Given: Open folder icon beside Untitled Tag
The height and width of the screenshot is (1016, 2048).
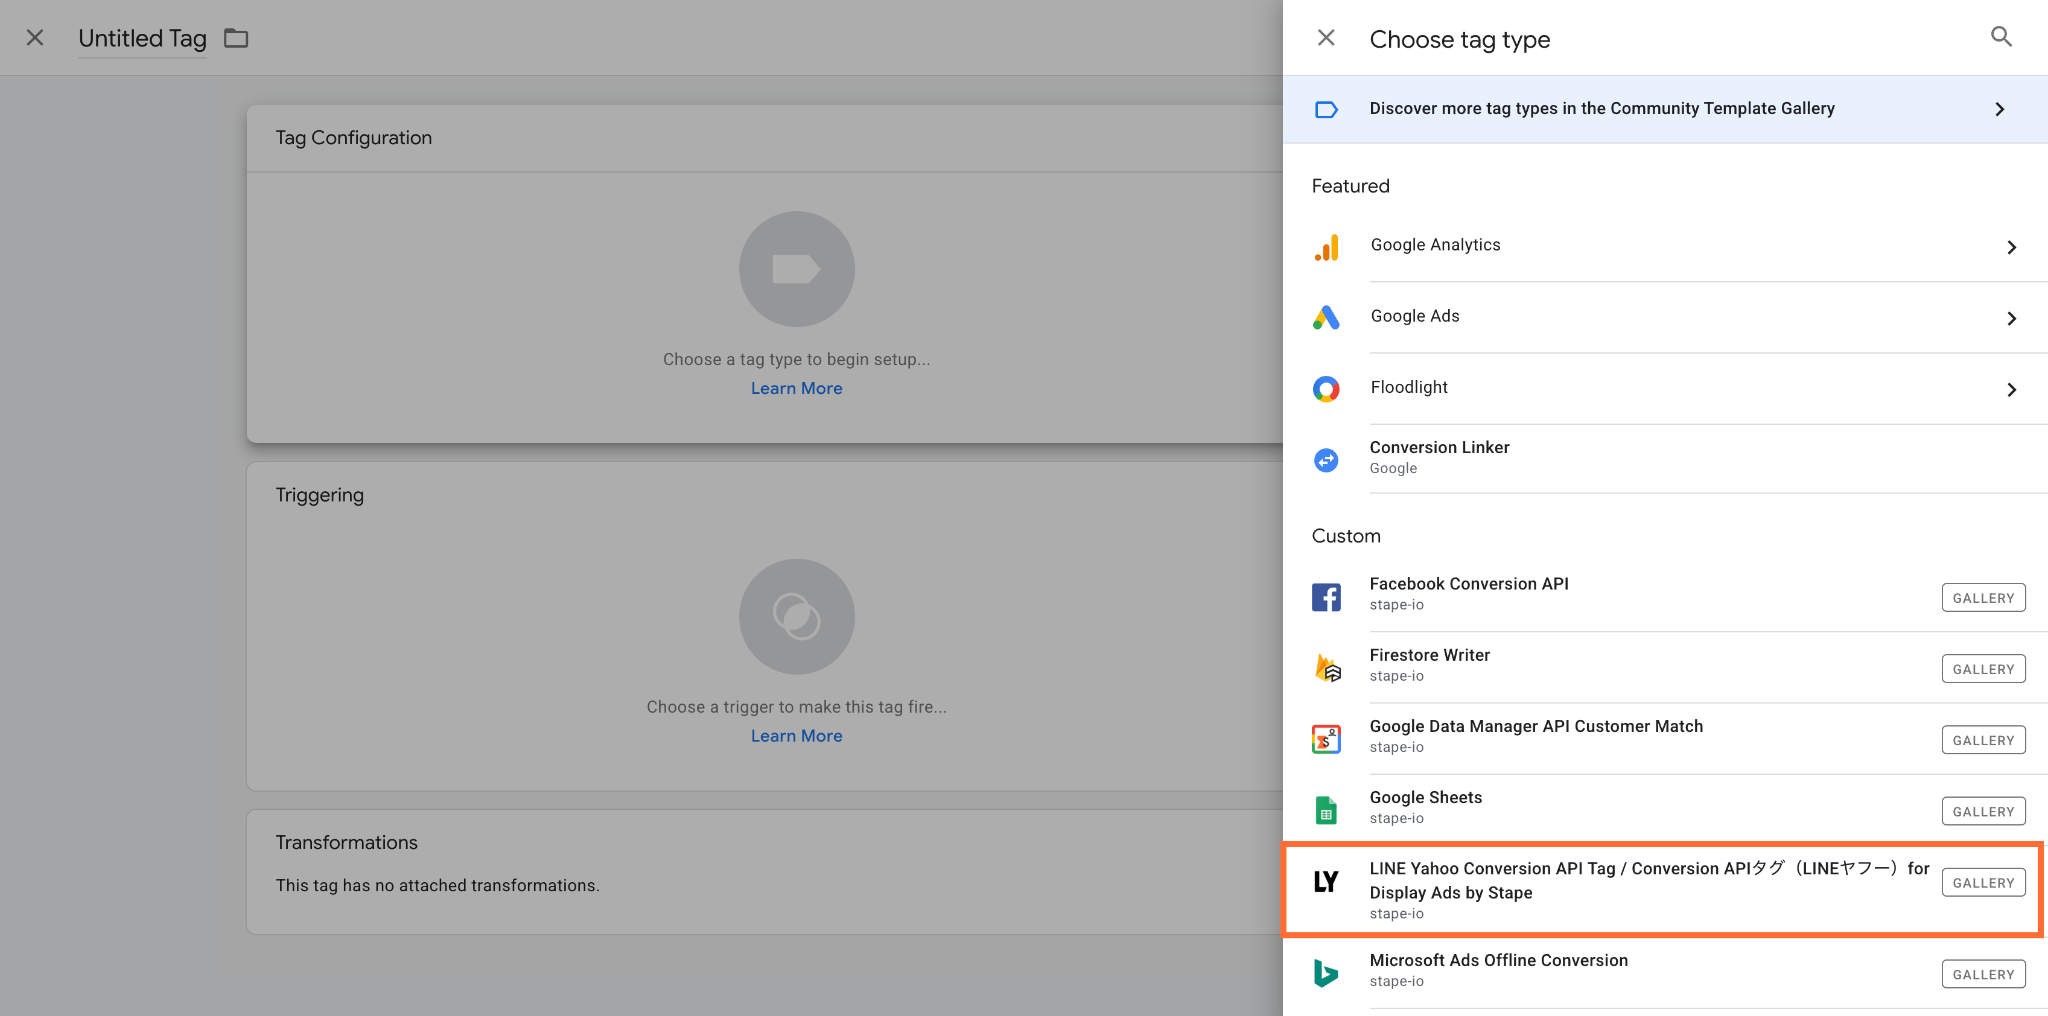Looking at the screenshot, I should point(236,38).
